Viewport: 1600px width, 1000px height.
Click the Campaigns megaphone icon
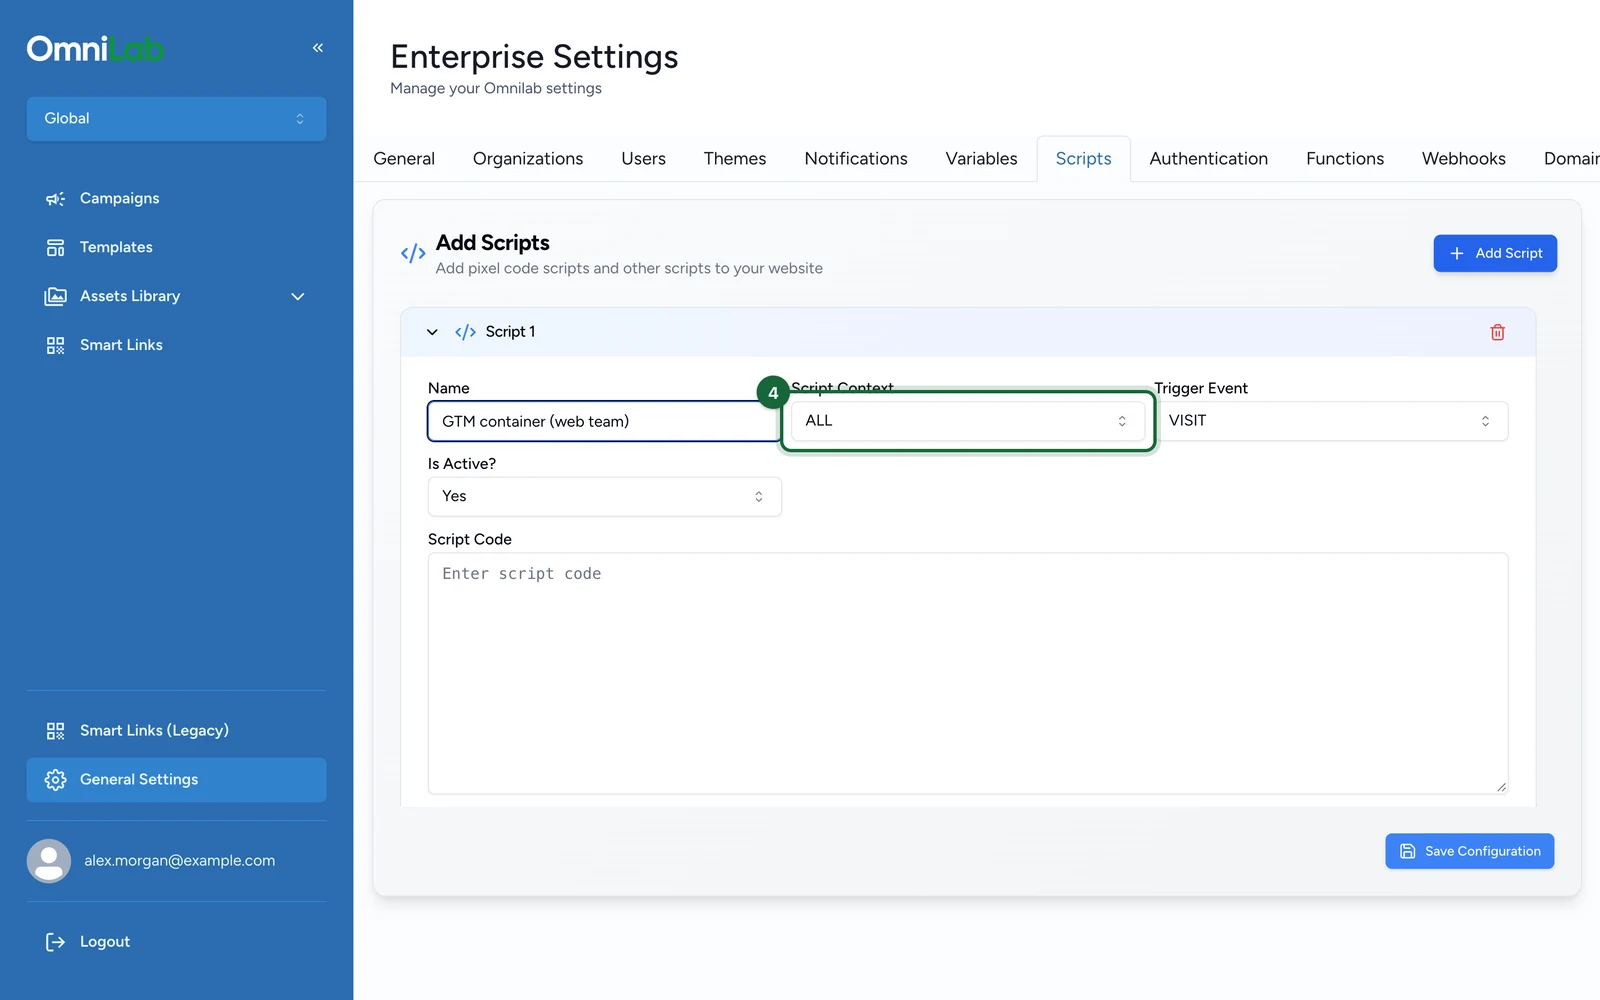[55, 199]
